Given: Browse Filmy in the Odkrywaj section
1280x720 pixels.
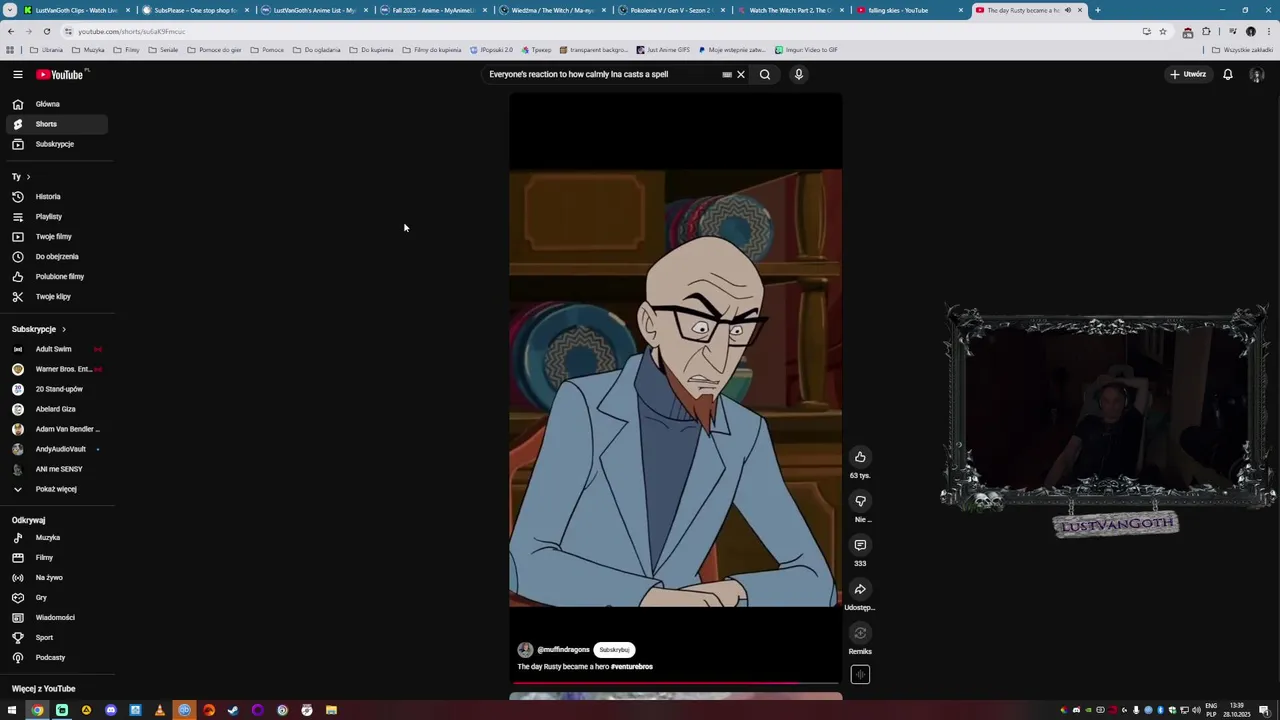Looking at the screenshot, I should click(x=56, y=558).
